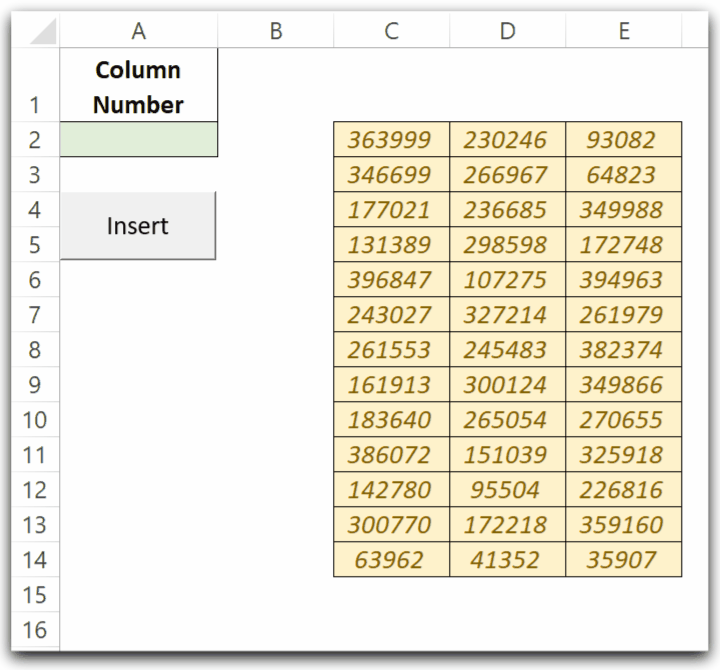Click cell containing 63962
720x670 pixels.
tap(392, 559)
